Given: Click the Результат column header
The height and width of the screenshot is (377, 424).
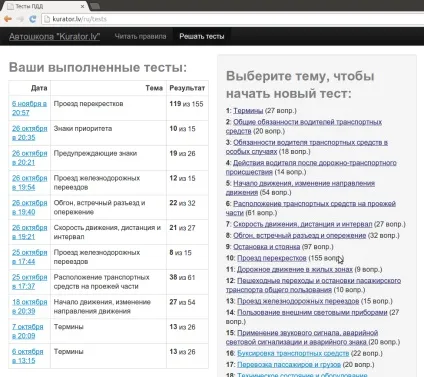Looking at the screenshot, I should coord(187,88).
